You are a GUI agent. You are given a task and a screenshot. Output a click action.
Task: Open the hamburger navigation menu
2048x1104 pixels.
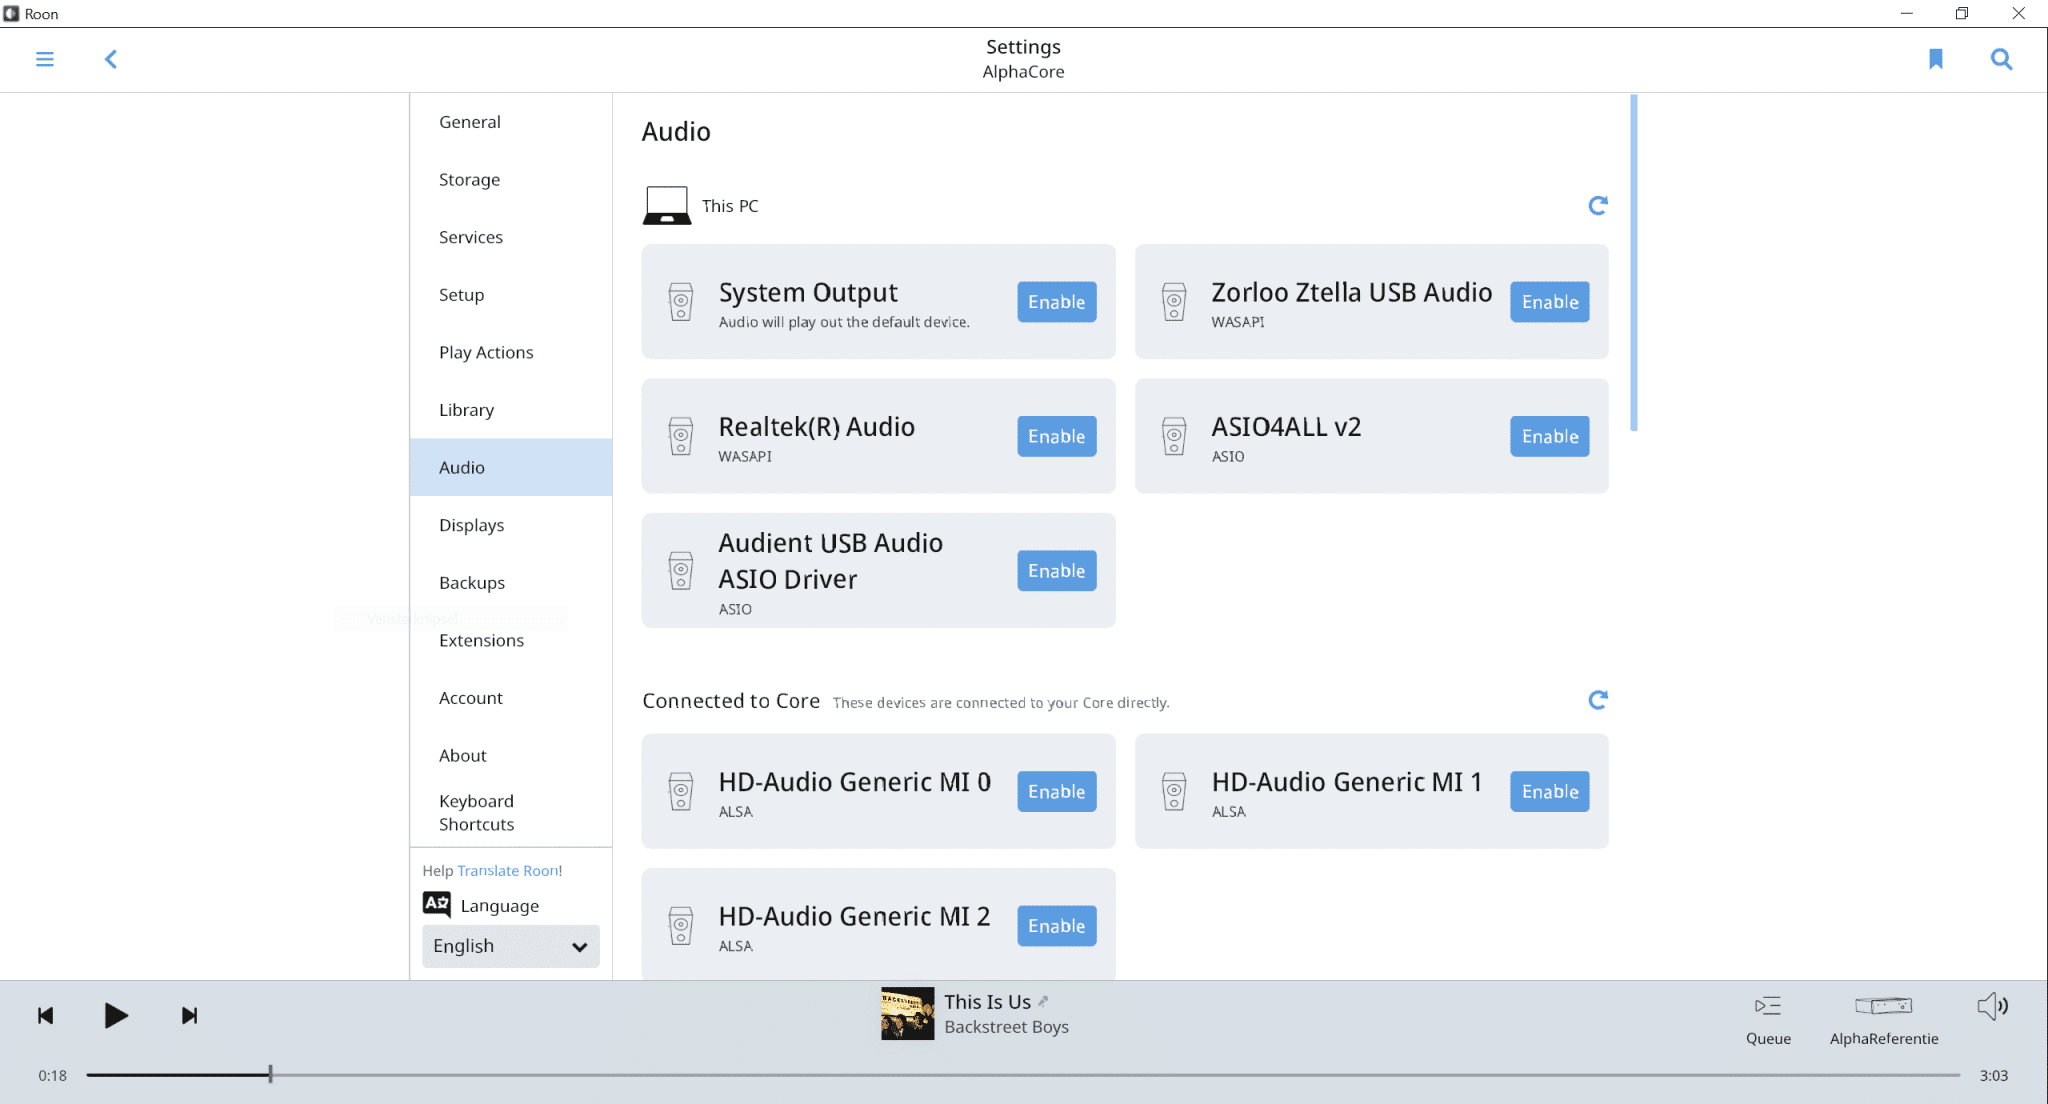45,59
